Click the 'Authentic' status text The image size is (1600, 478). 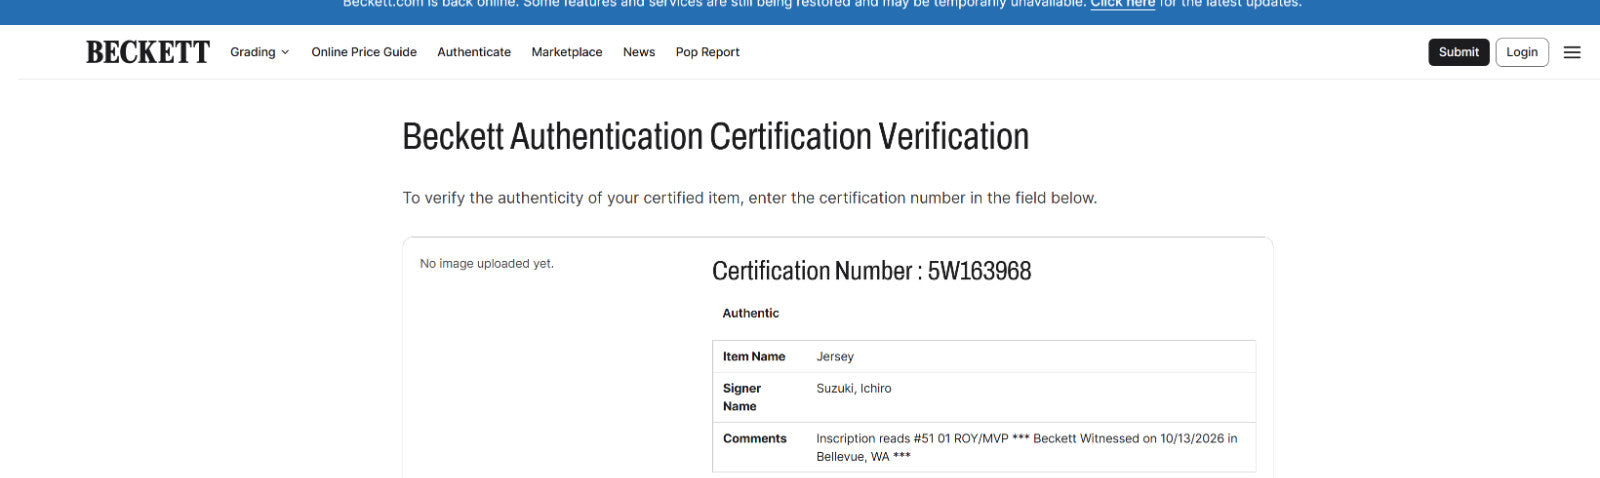(x=750, y=313)
